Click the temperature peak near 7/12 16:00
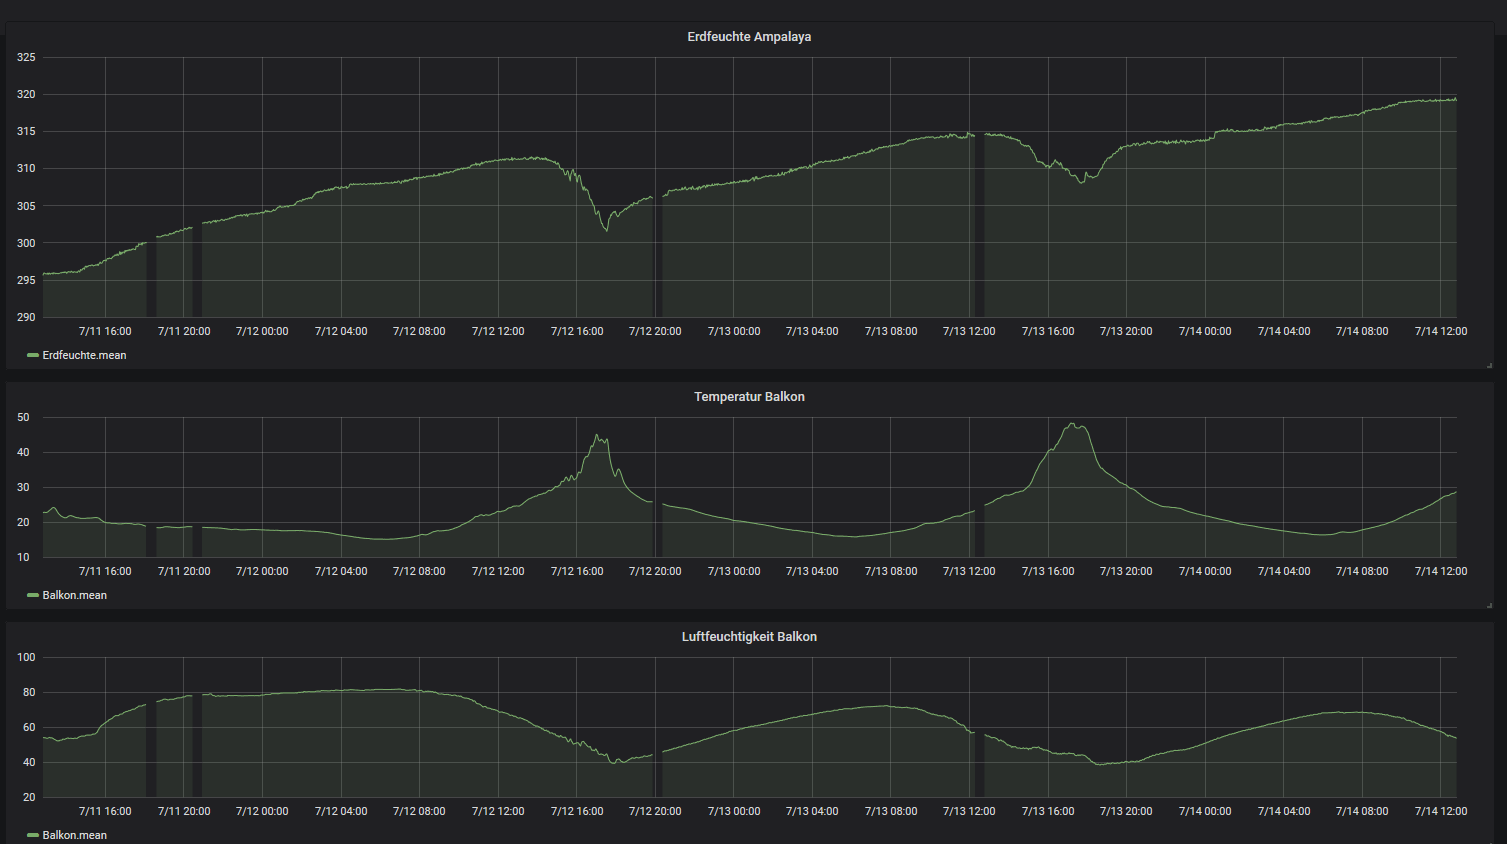This screenshot has height=844, width=1507. pos(598,437)
